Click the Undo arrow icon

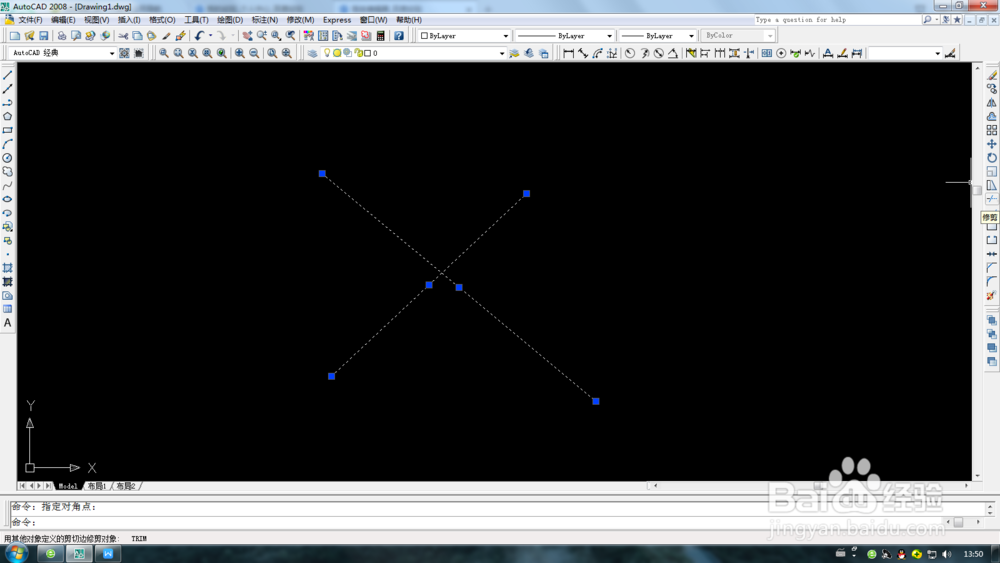[200, 36]
